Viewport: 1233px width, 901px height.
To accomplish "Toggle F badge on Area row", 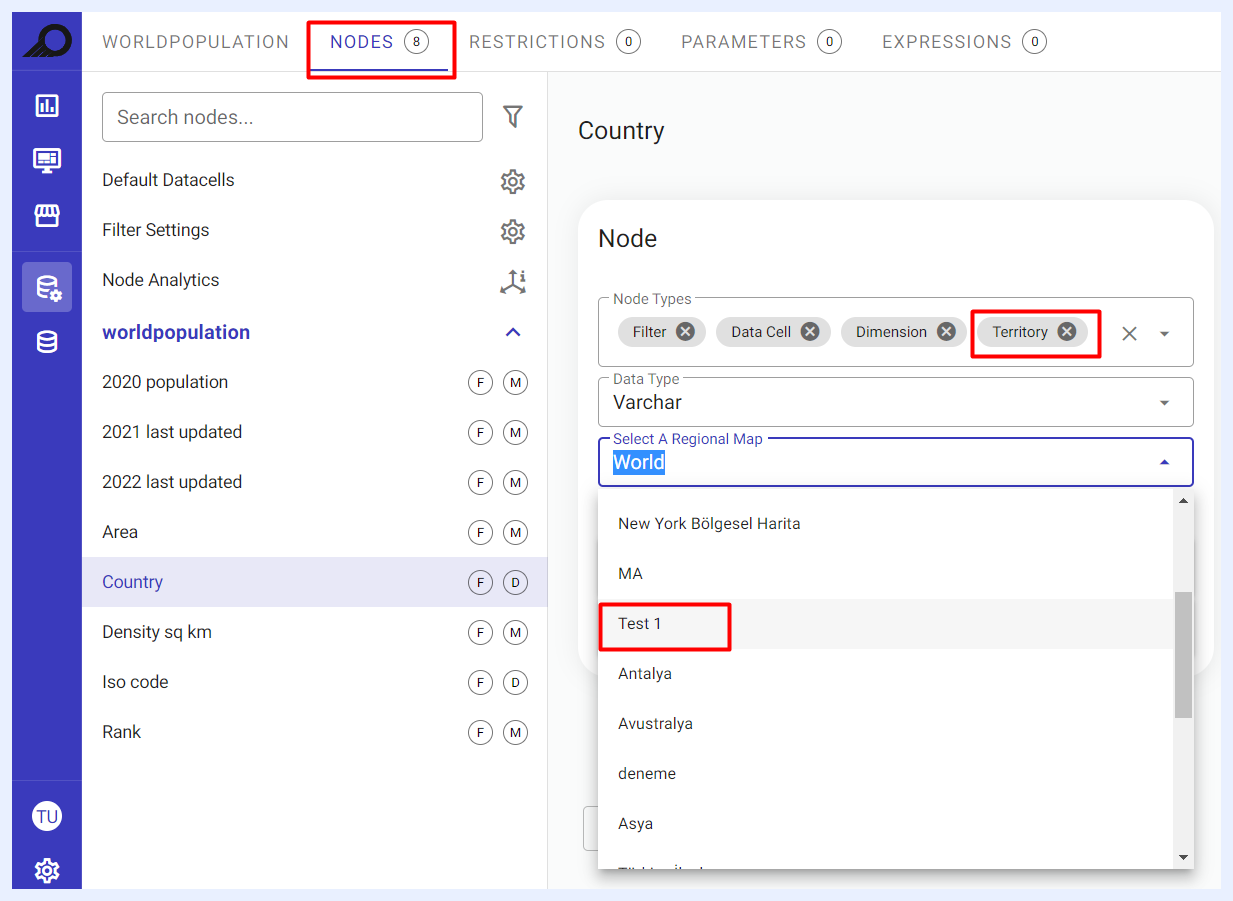I will pyautogui.click(x=481, y=532).
